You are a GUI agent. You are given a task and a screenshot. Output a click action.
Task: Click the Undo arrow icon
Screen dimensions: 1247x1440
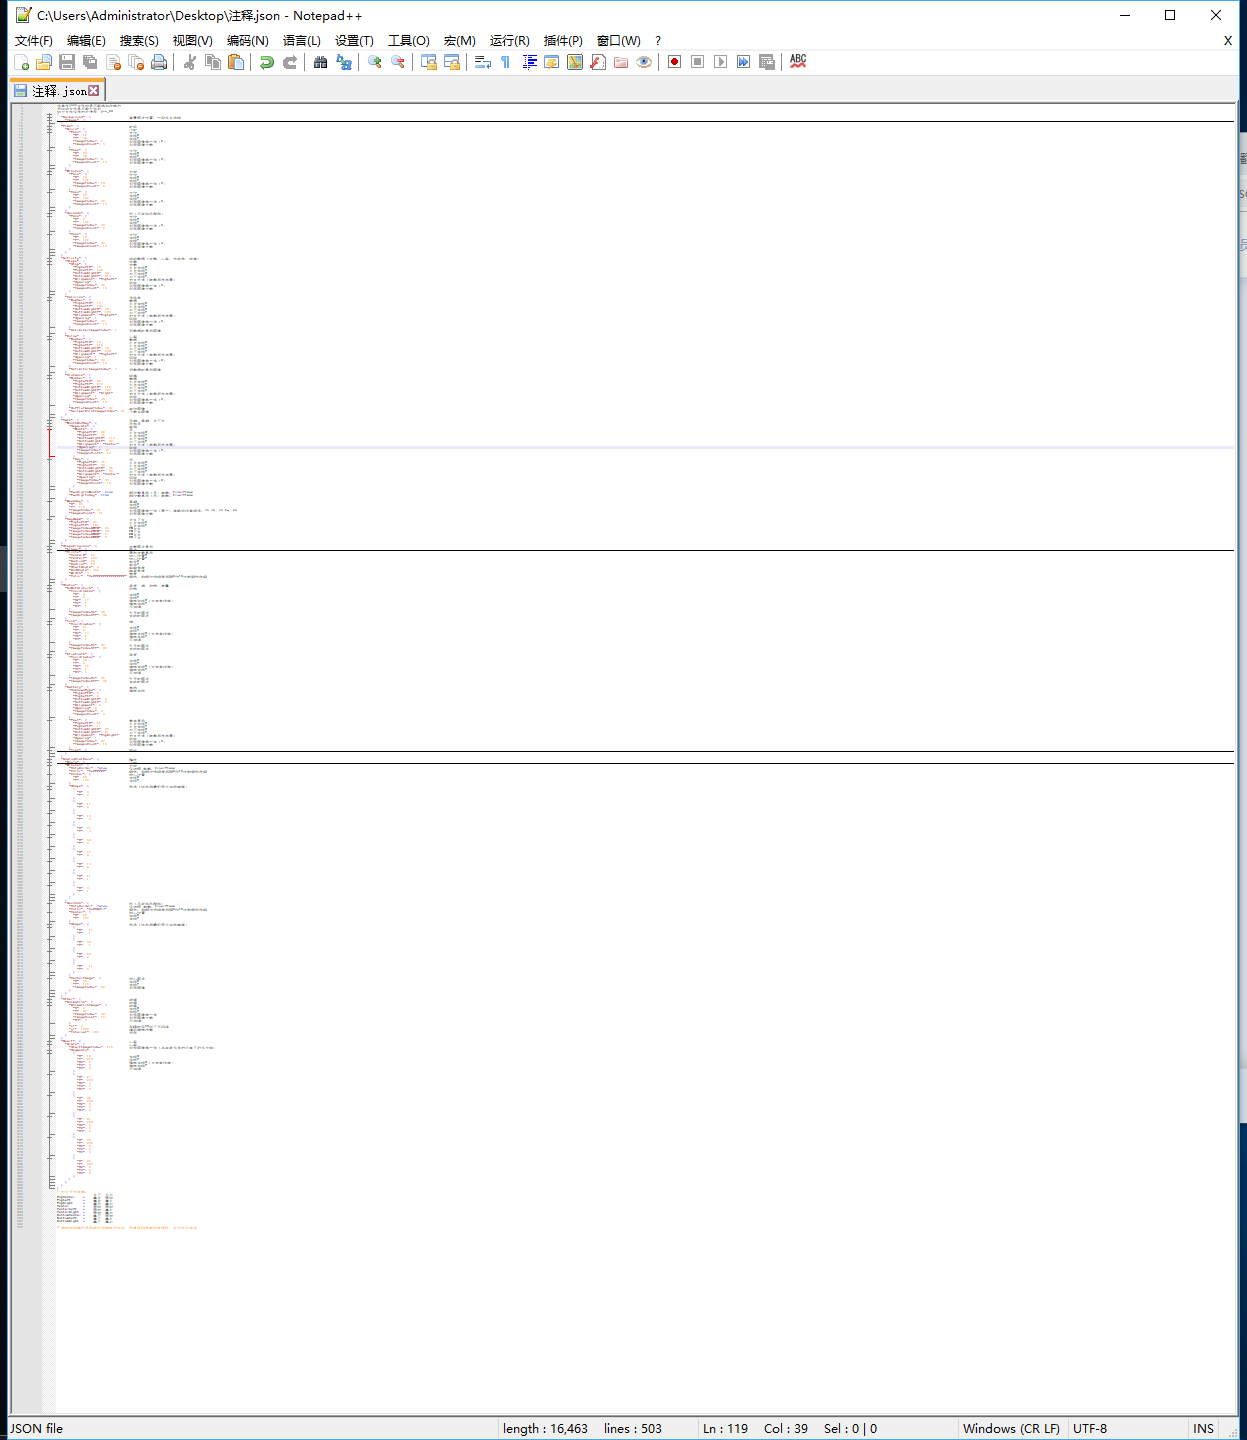(267, 62)
